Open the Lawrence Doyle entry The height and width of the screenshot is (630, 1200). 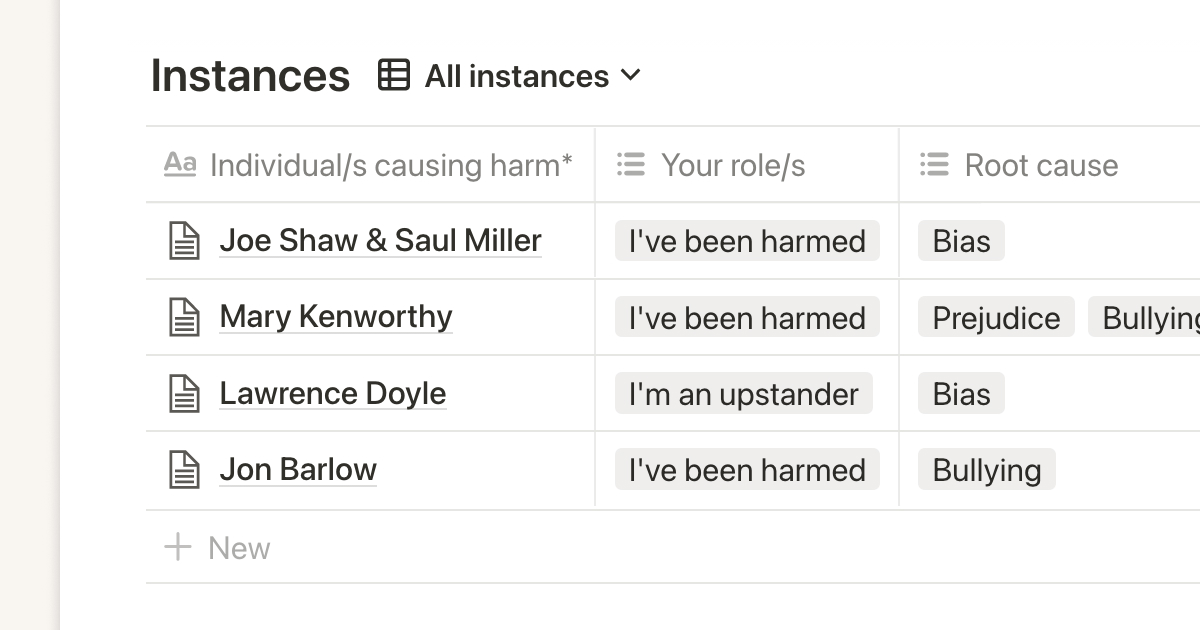(333, 393)
